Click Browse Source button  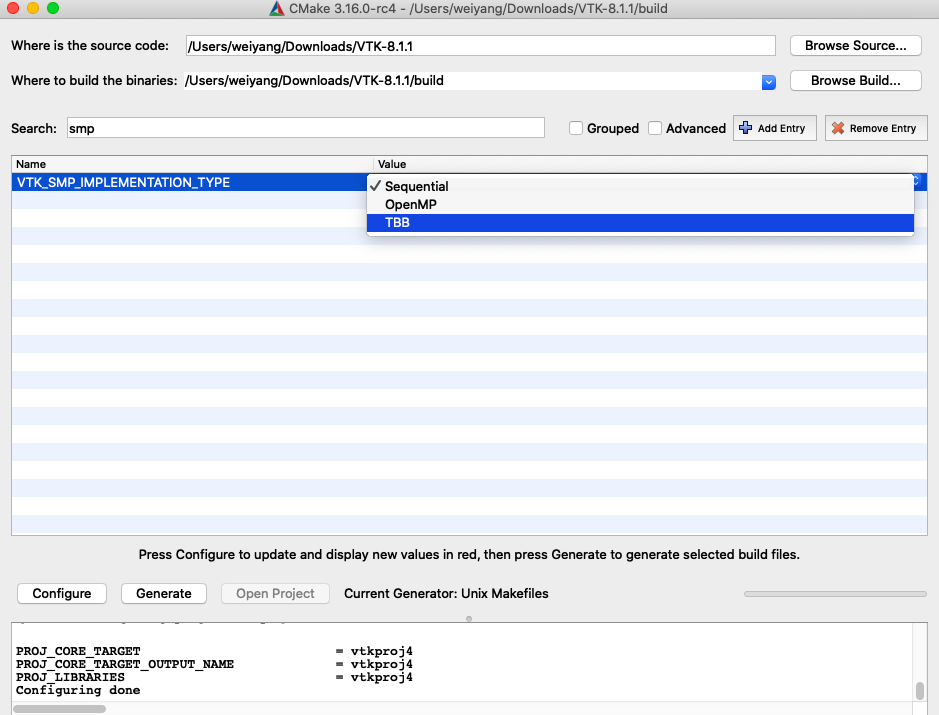click(855, 46)
